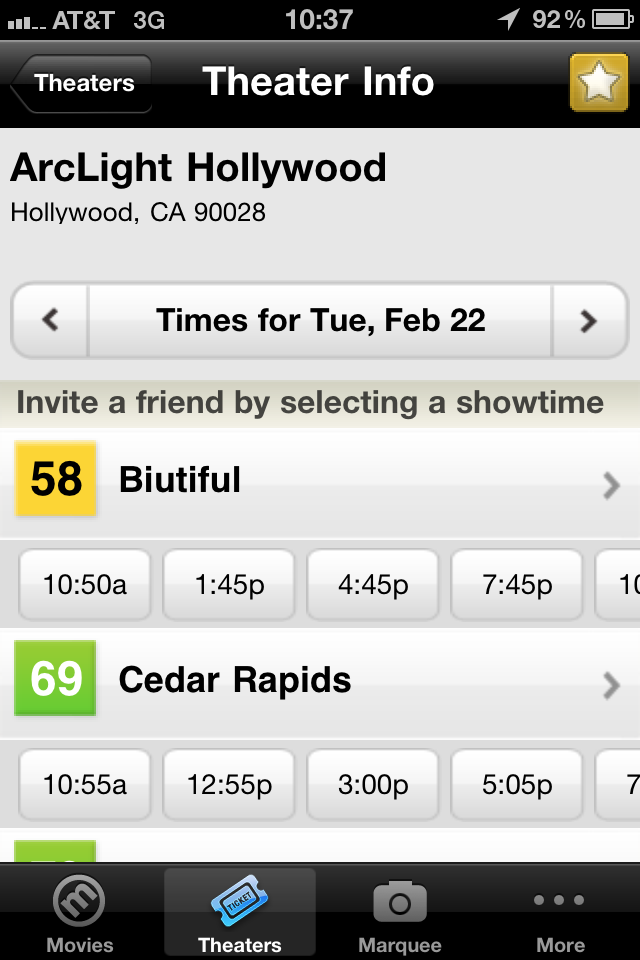This screenshot has width=640, height=960.
Task: Pick the 7:45p Biutiful showtime
Action: pos(517,585)
